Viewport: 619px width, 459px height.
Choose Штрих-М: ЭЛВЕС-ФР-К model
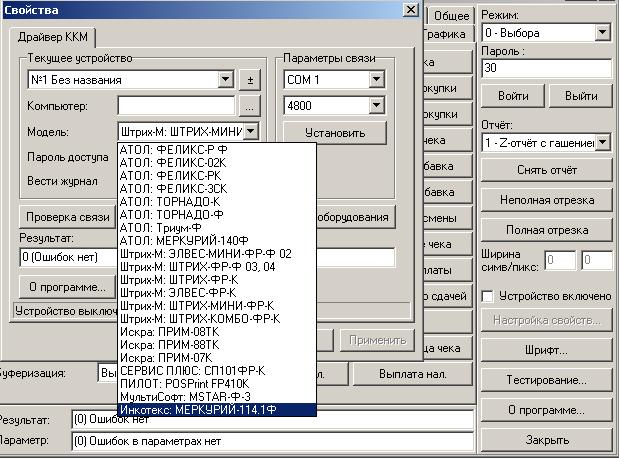(x=217, y=293)
